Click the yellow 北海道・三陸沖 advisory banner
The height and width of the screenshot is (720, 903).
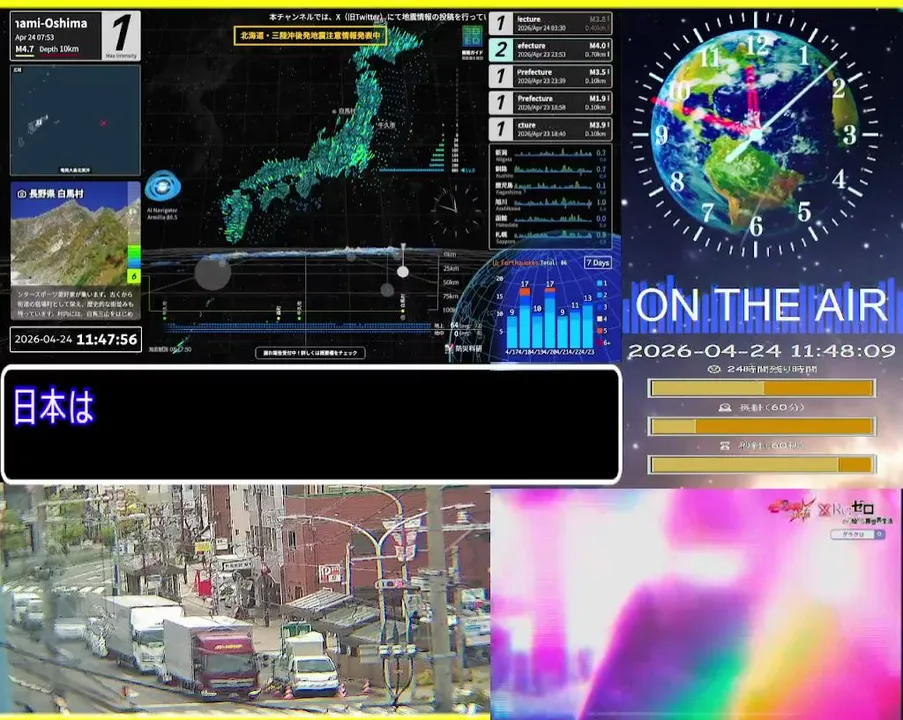pyautogui.click(x=310, y=36)
